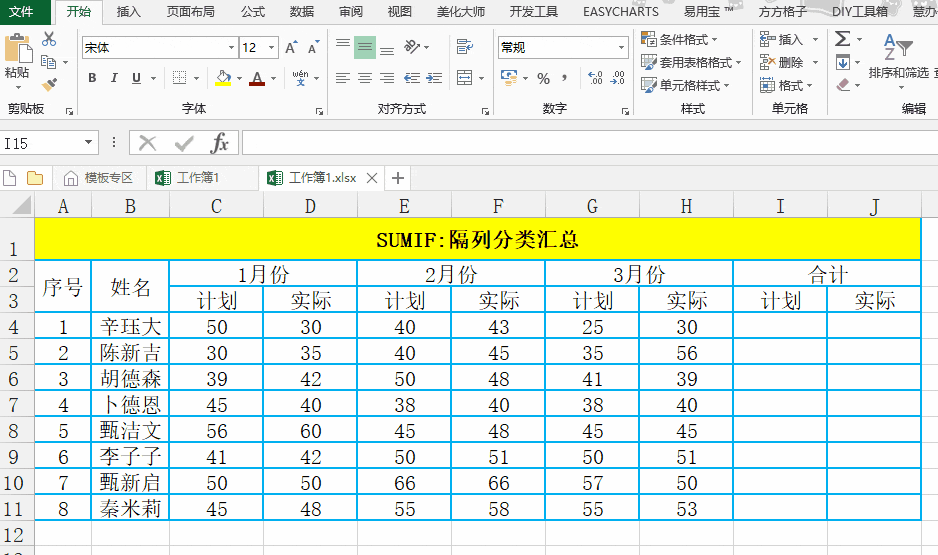This screenshot has height=555, width=938.
Task: Click the 排序和筛选 button
Action: [x=897, y=72]
